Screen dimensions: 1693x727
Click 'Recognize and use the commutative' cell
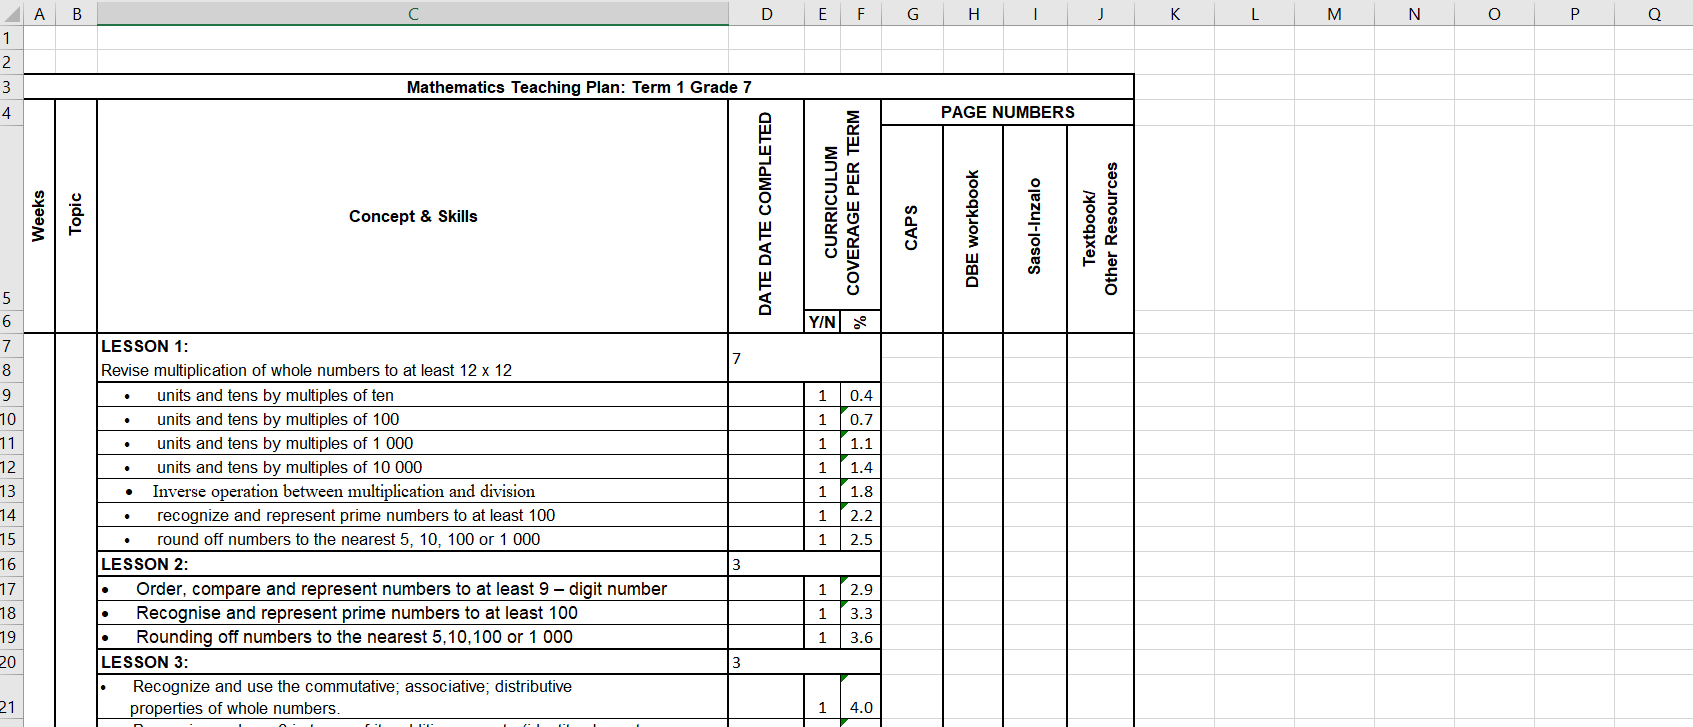tap(413, 697)
